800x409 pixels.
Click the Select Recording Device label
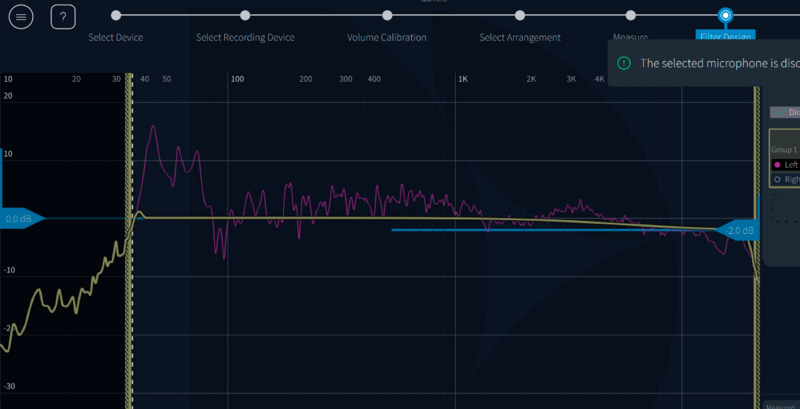(x=245, y=38)
